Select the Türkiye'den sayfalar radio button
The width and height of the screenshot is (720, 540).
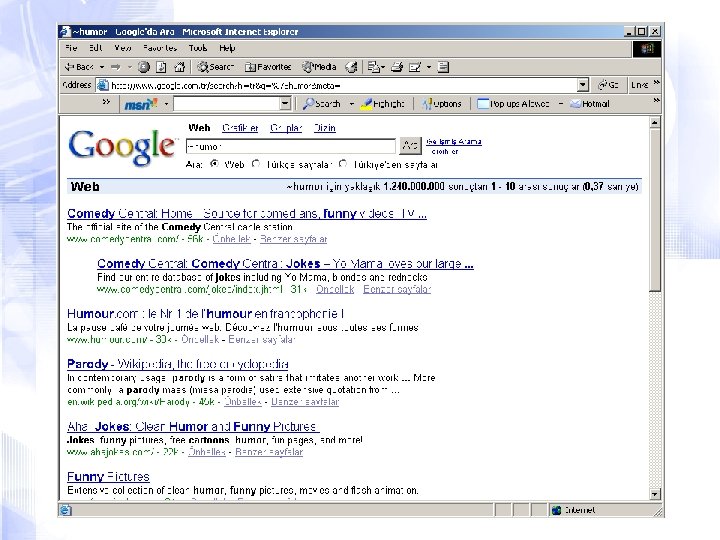coord(343,163)
